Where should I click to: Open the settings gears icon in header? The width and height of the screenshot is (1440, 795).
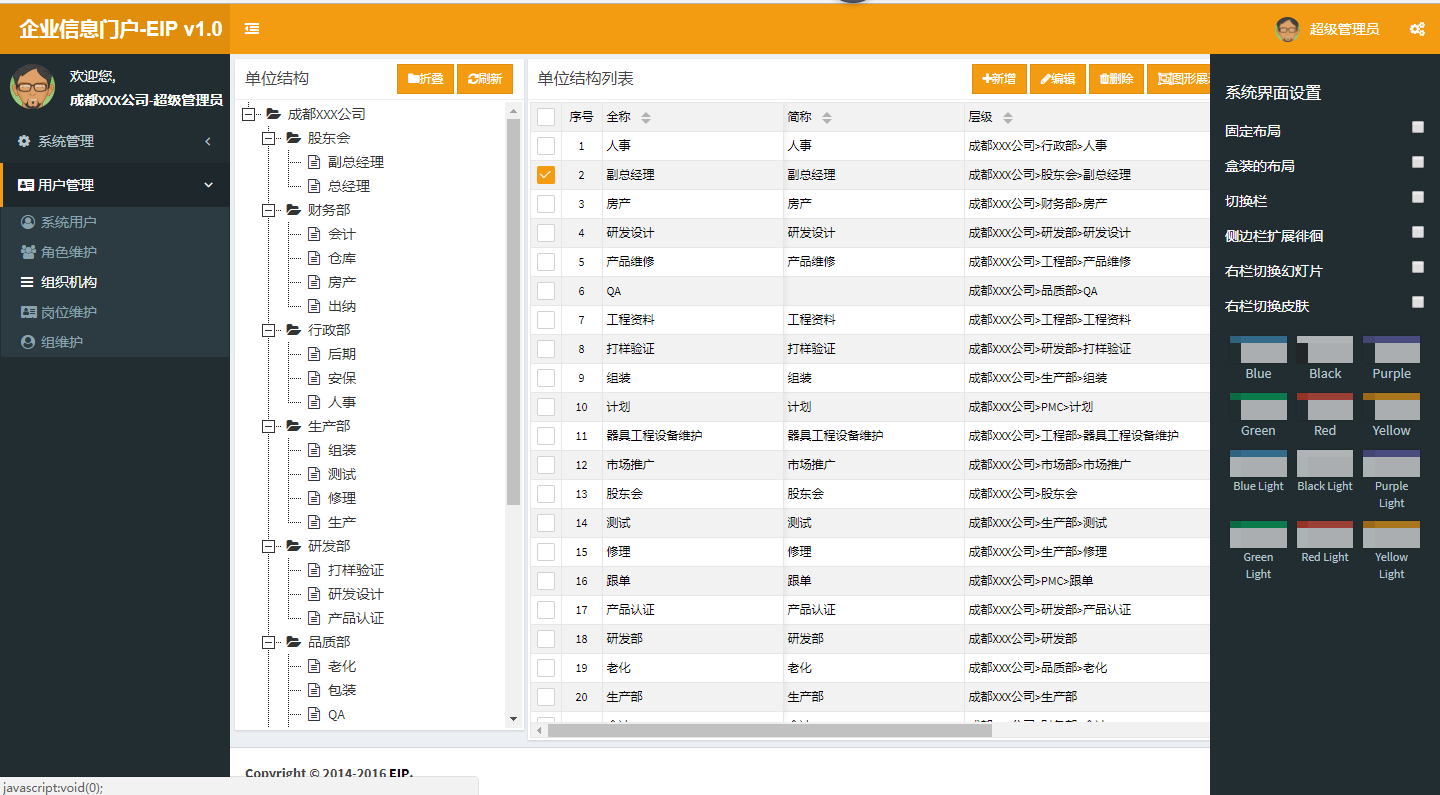(1417, 29)
